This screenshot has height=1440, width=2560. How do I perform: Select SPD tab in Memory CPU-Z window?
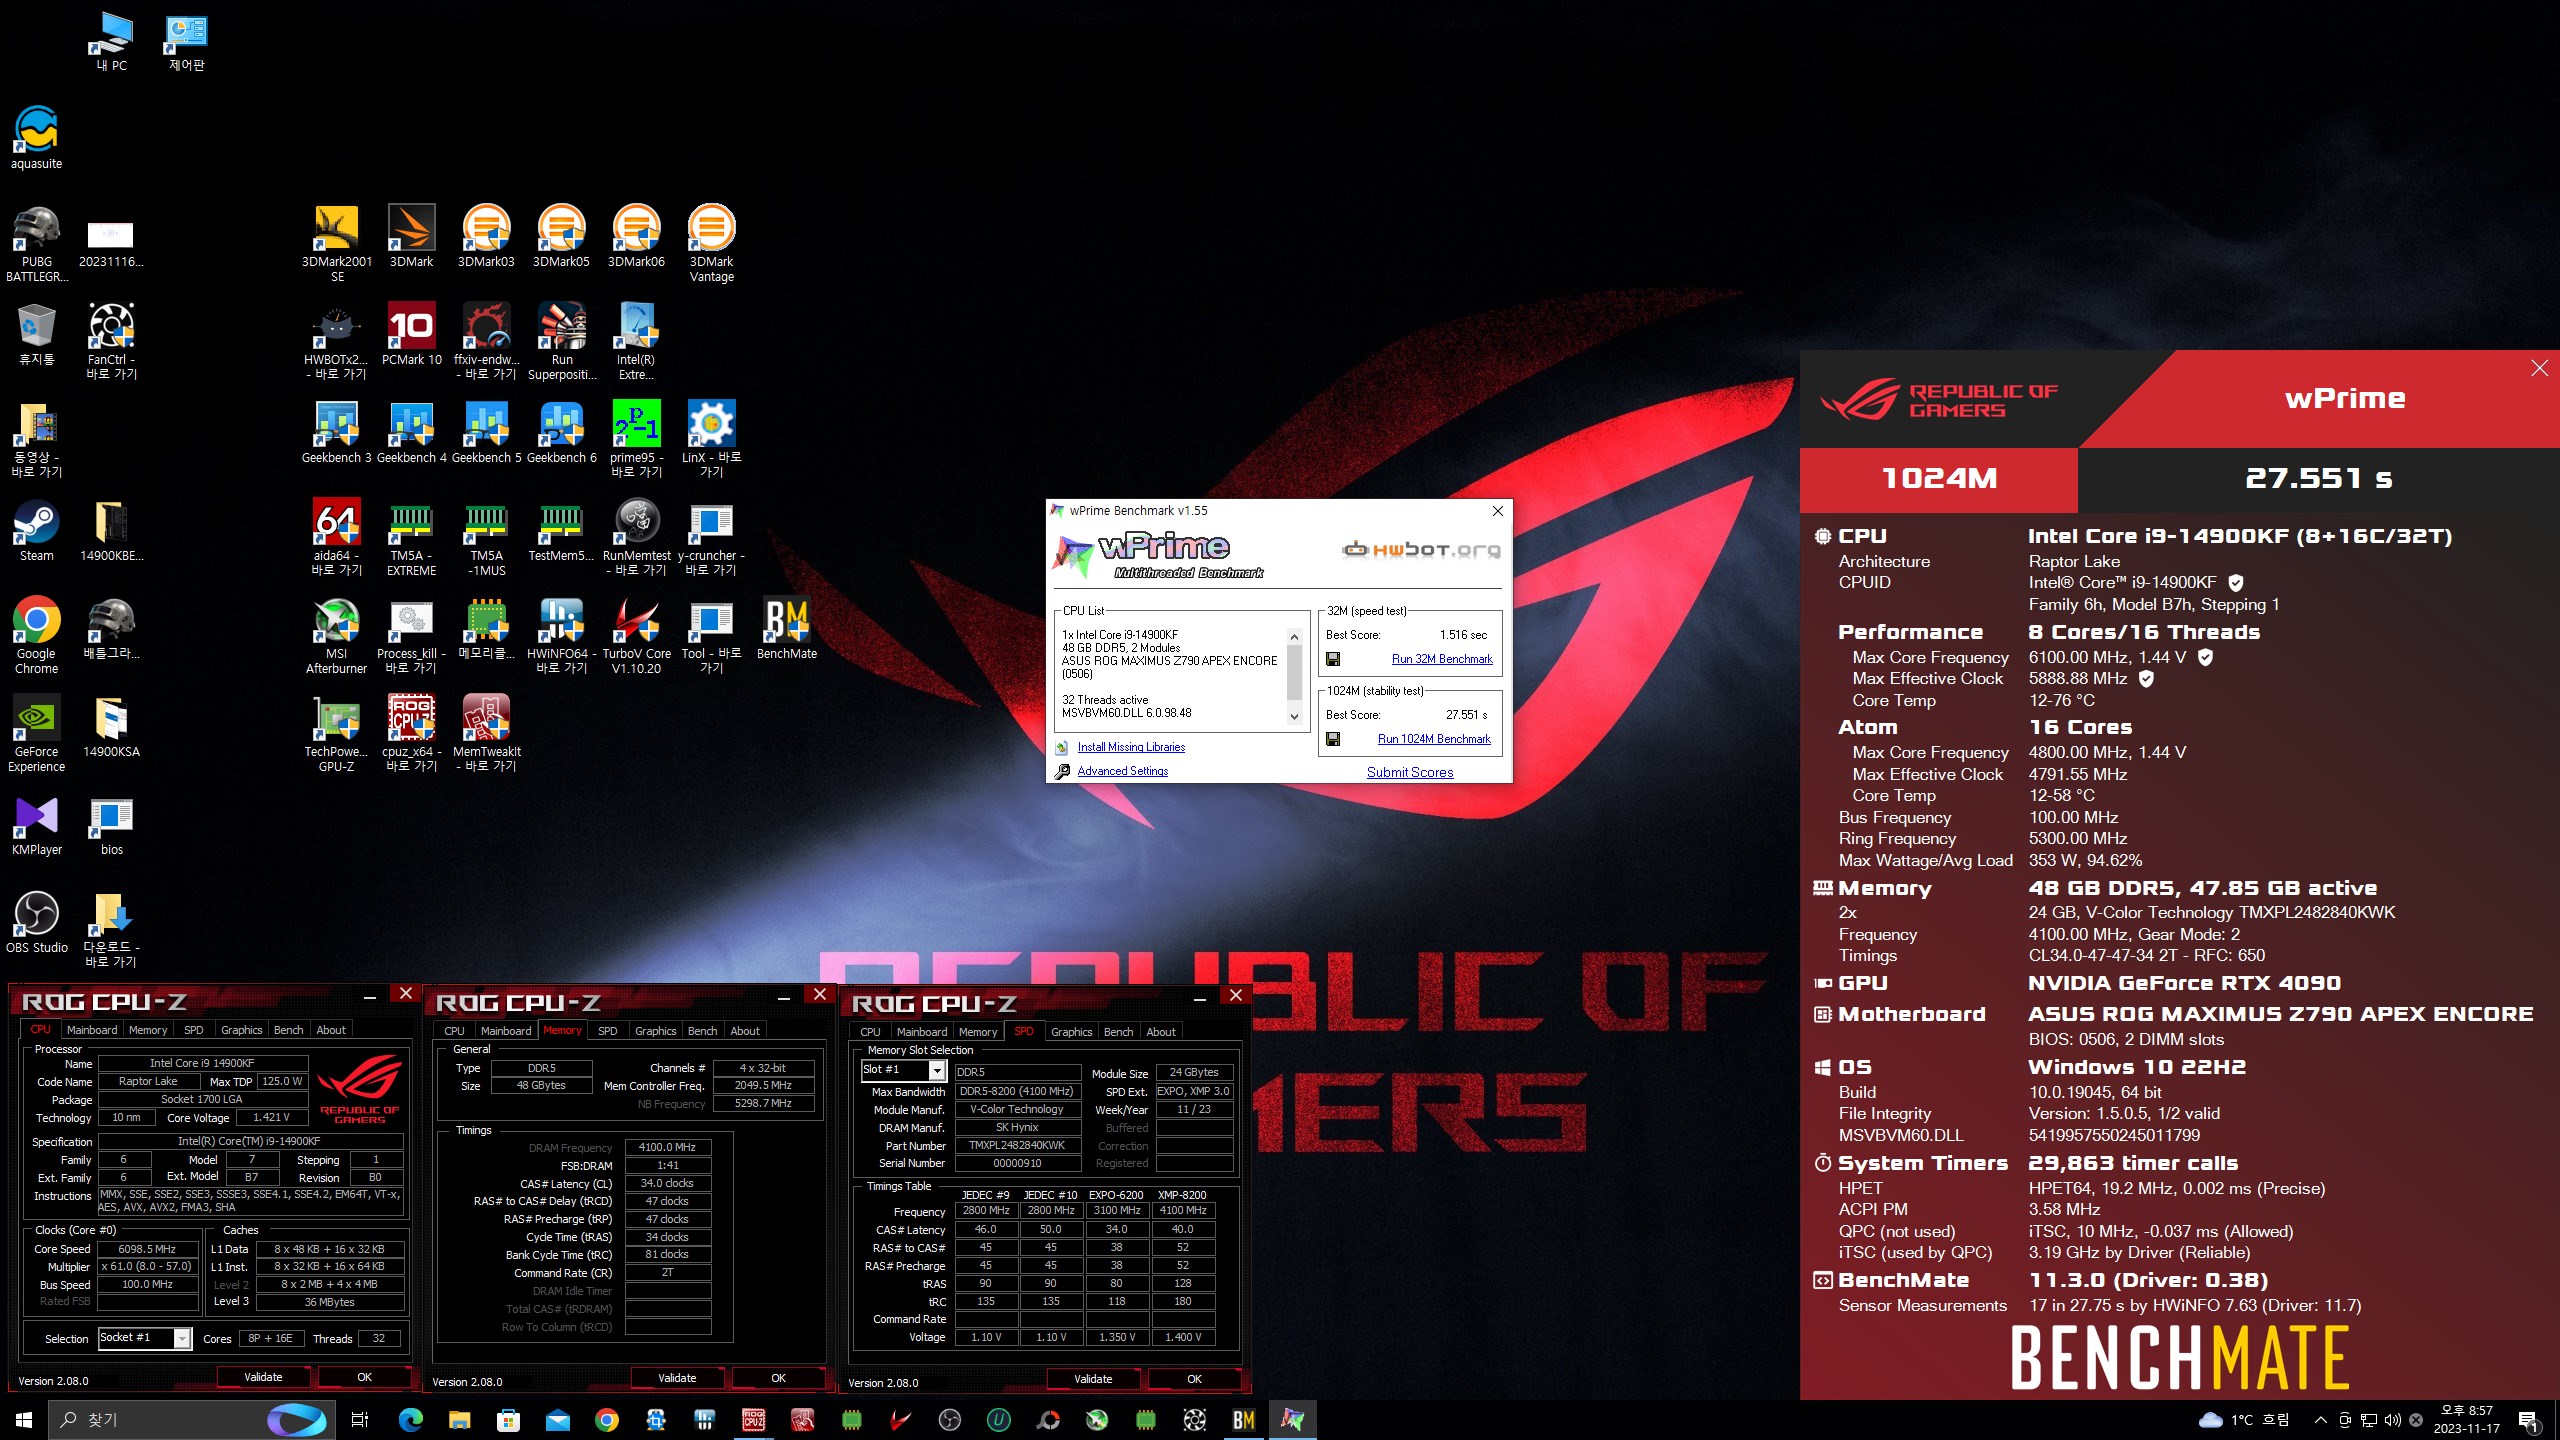point(607,1031)
